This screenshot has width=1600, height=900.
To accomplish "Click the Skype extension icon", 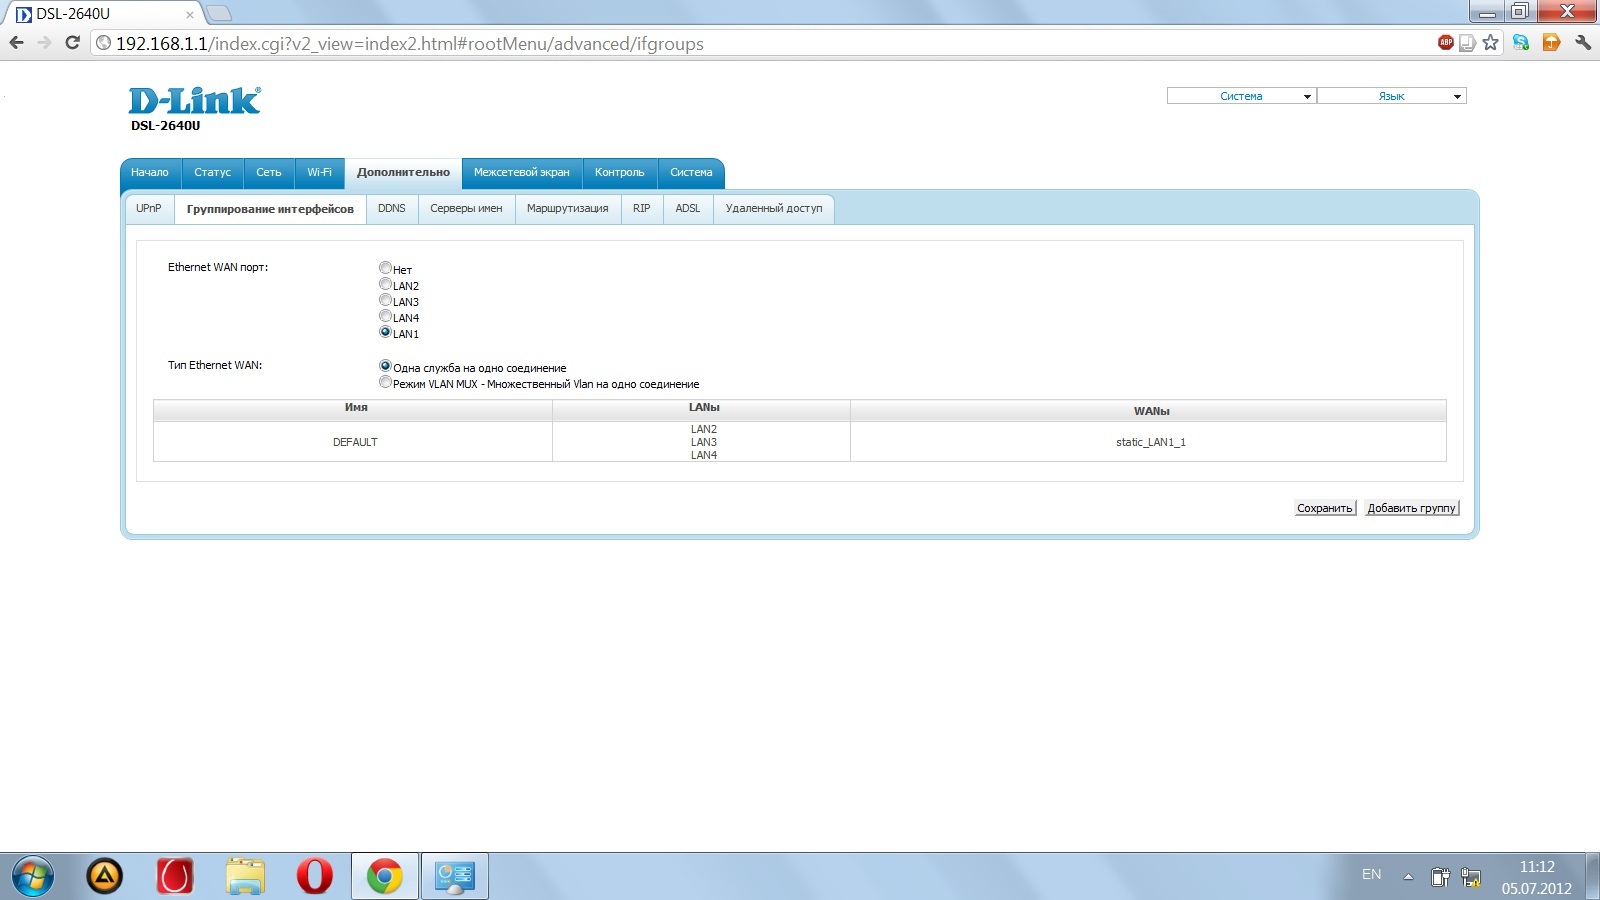I will coord(1521,42).
